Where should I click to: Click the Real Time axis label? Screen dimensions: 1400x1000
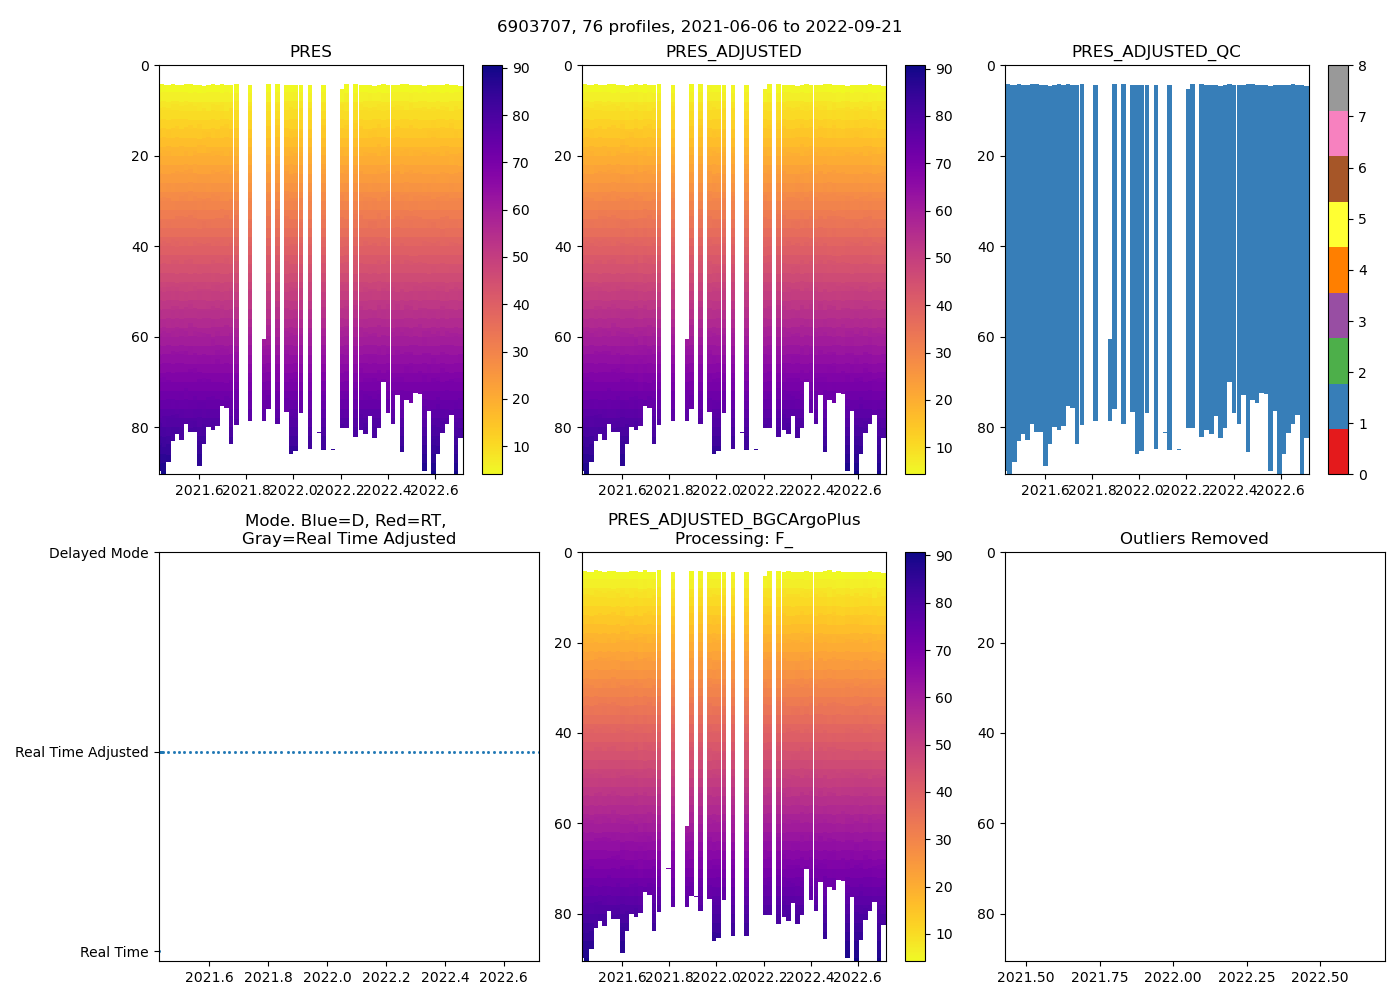pos(114,952)
